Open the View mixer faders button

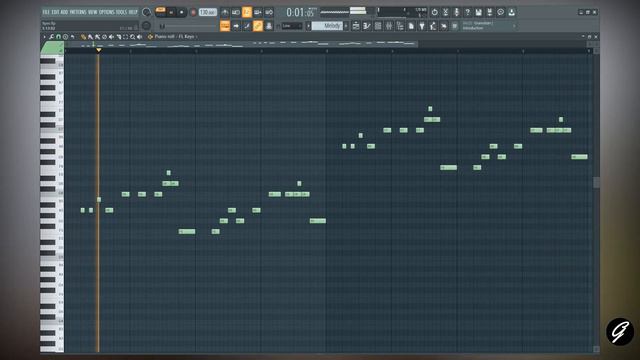click(389, 26)
